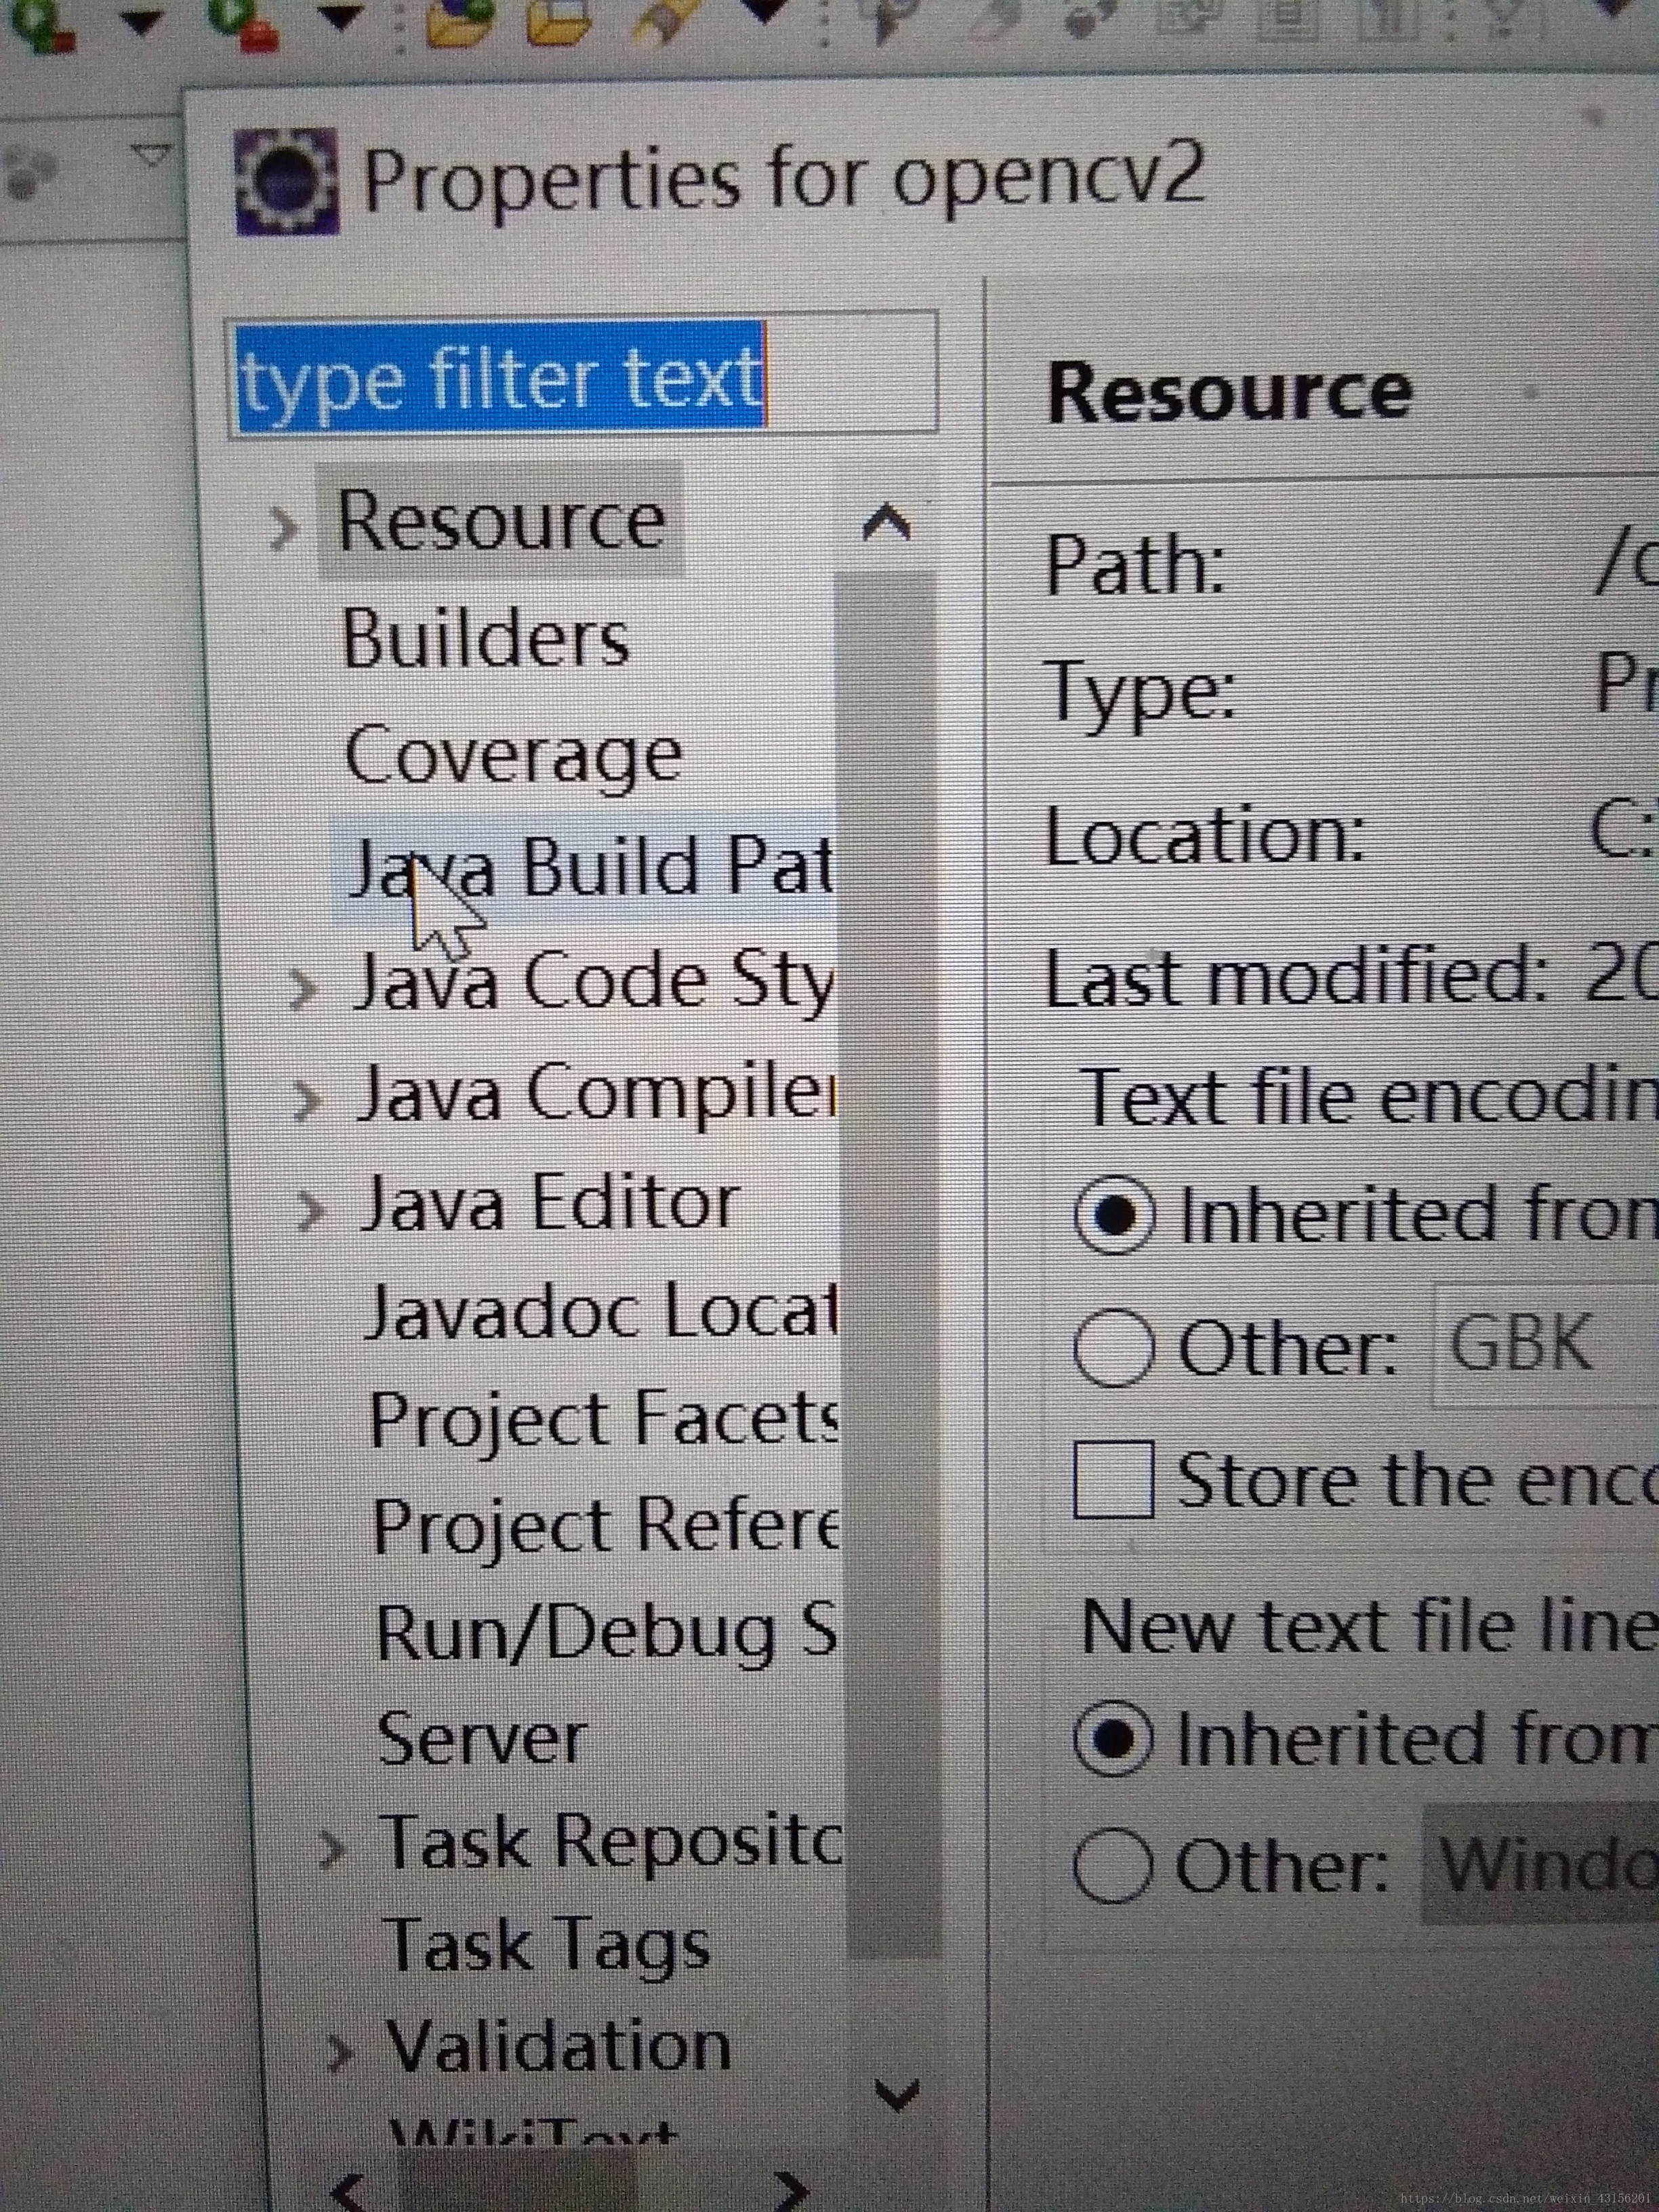This screenshot has height=2212, width=1659.
Task: Click the Resource page heading
Action: point(1229,391)
